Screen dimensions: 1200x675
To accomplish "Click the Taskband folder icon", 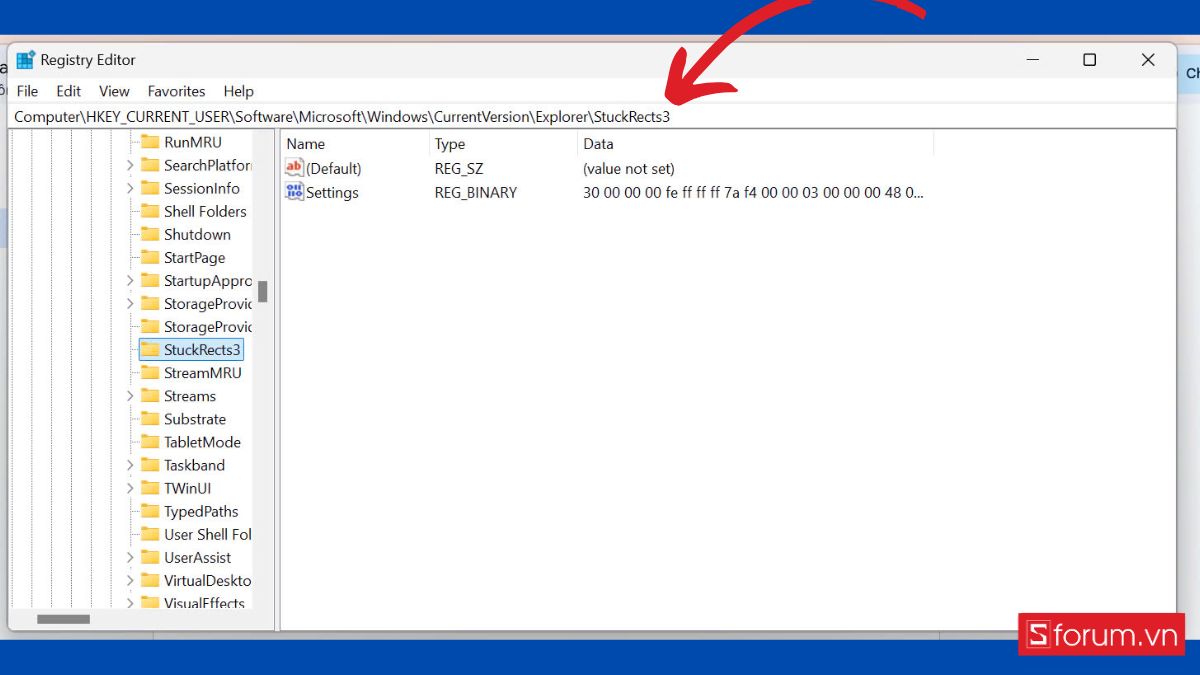I will click(150, 465).
